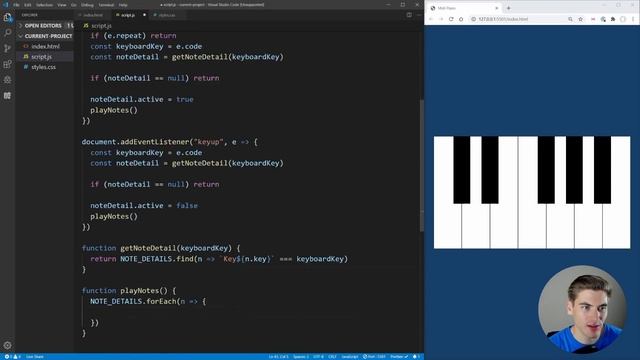The height and width of the screenshot is (360, 640).
Task: Open the Manage gear in activity bar
Action: click(7, 345)
